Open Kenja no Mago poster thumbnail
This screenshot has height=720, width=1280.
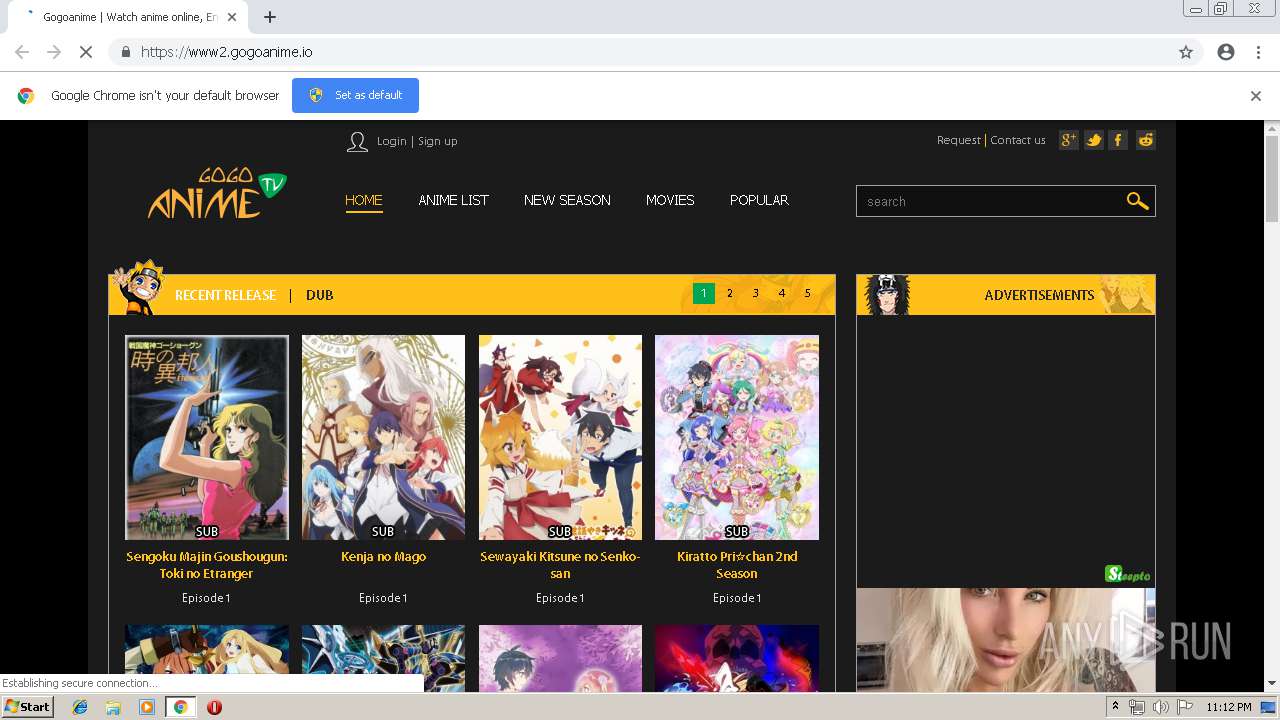pyautogui.click(x=383, y=437)
